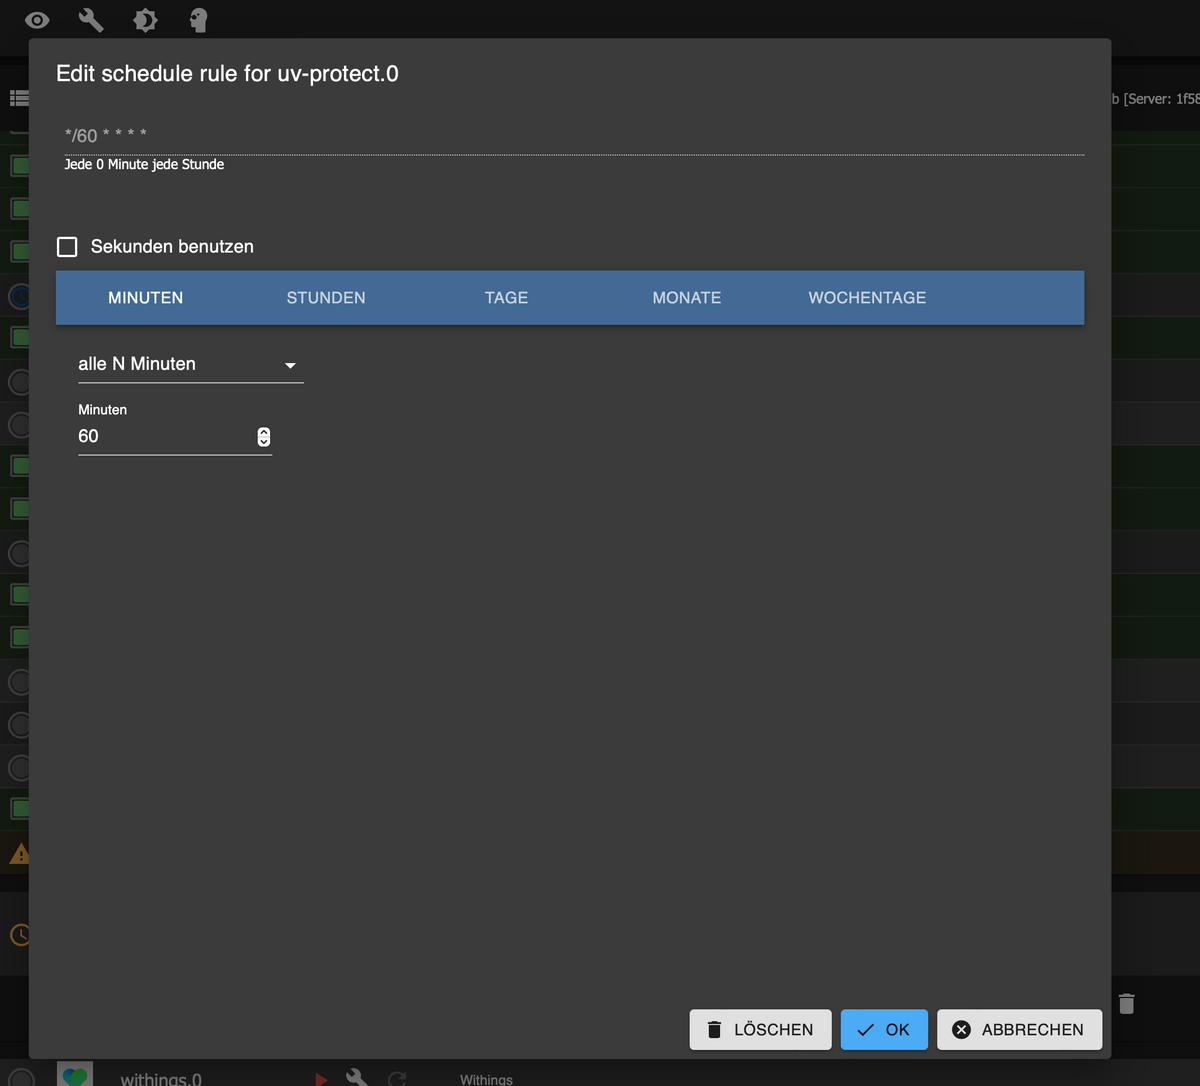Click the eye visibility icon in top bar
Screen dimensions: 1200x1086
tap(37, 20)
